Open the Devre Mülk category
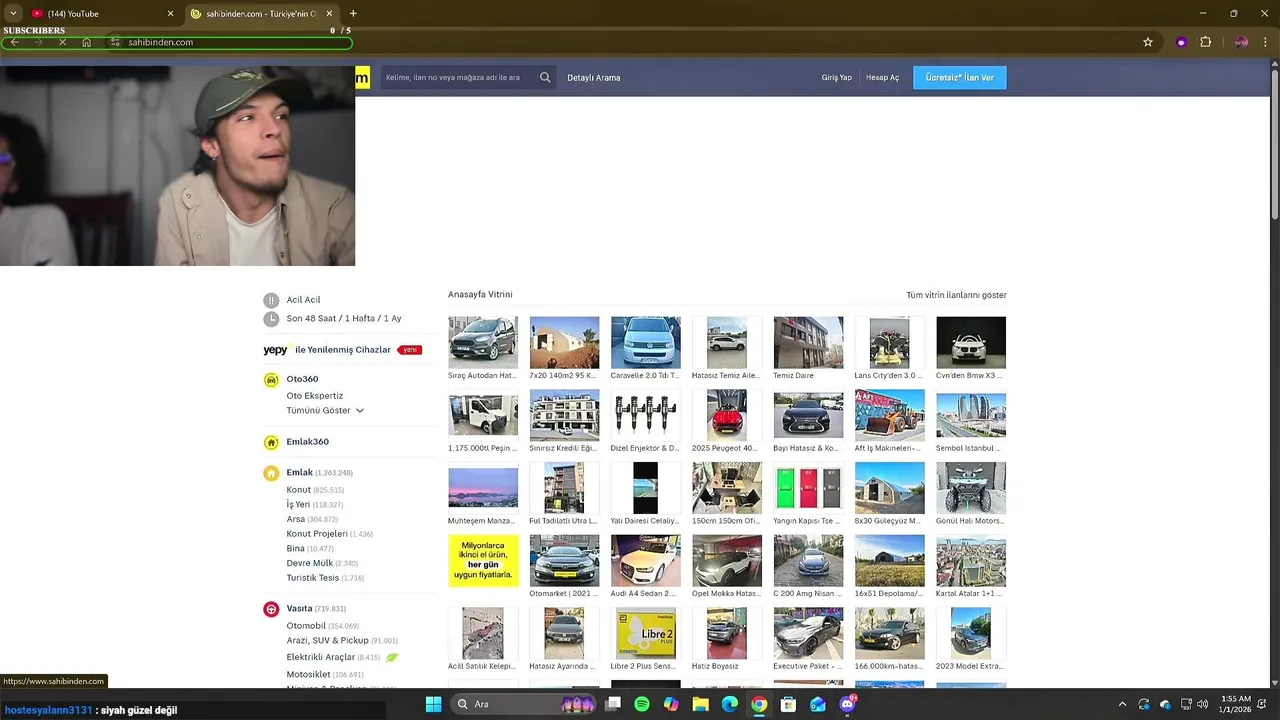 point(310,563)
